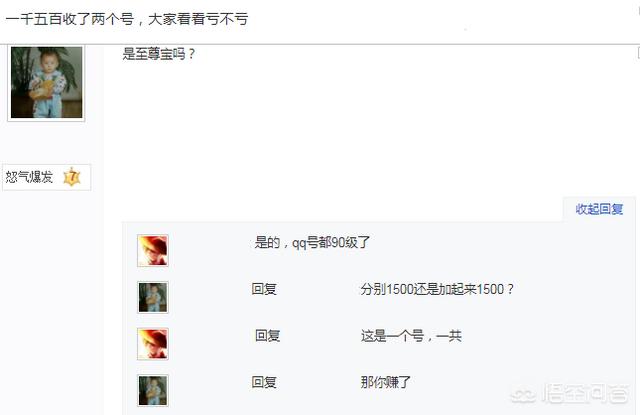Click the 回复 label in the fourth reply
Viewport: 640px width, 415px height.
[x=264, y=382]
